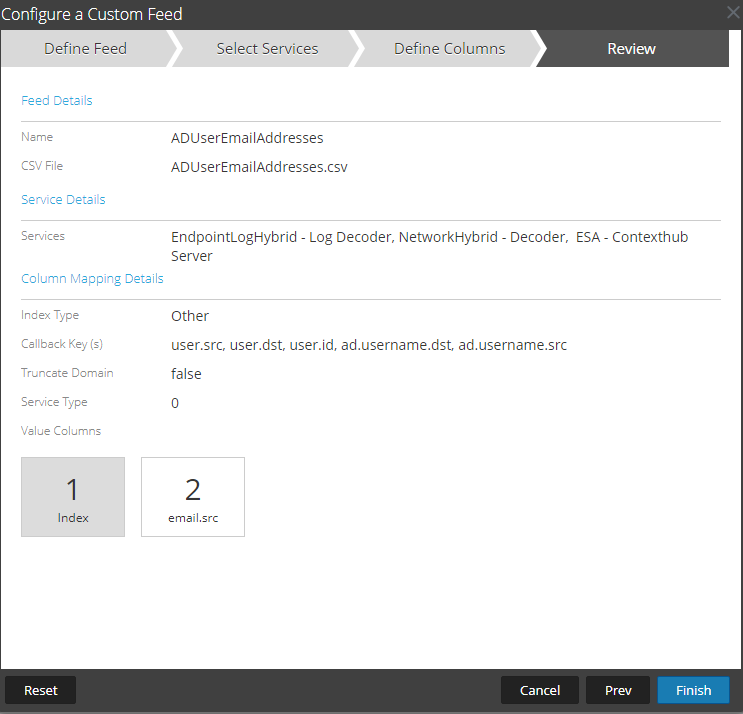
Task: Click the feed name ADUserEmailAddresses value
Action: (x=247, y=138)
